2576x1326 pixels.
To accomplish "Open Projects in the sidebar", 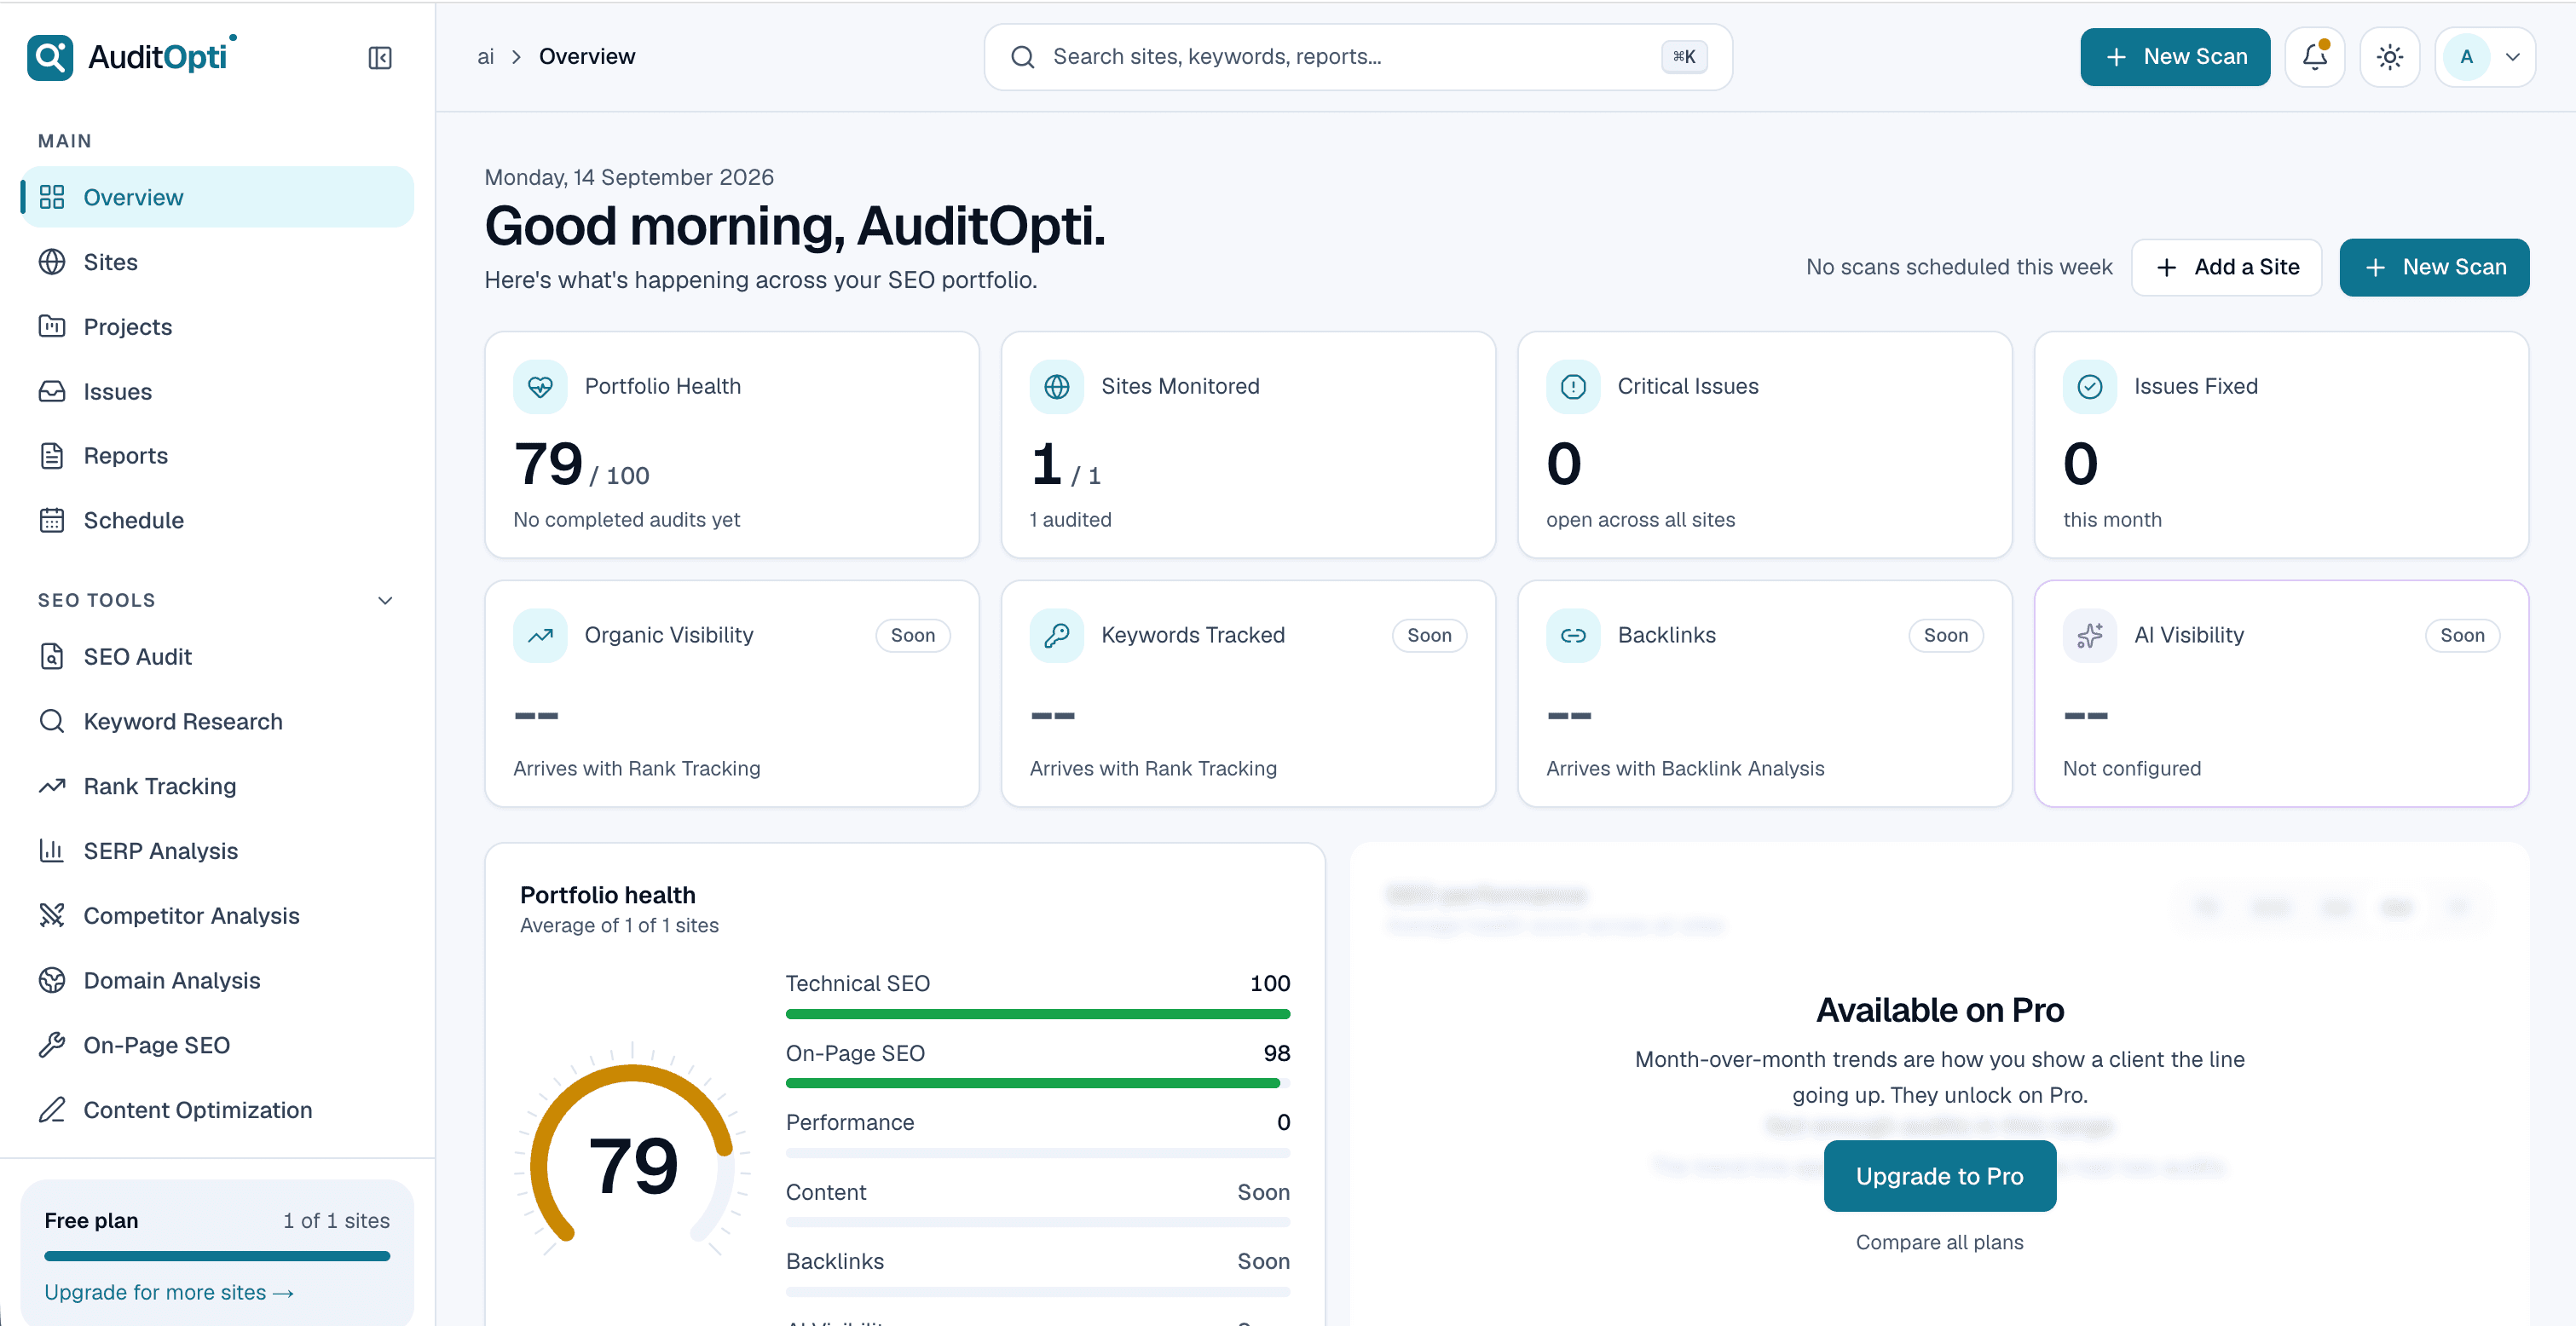I will click(x=217, y=327).
